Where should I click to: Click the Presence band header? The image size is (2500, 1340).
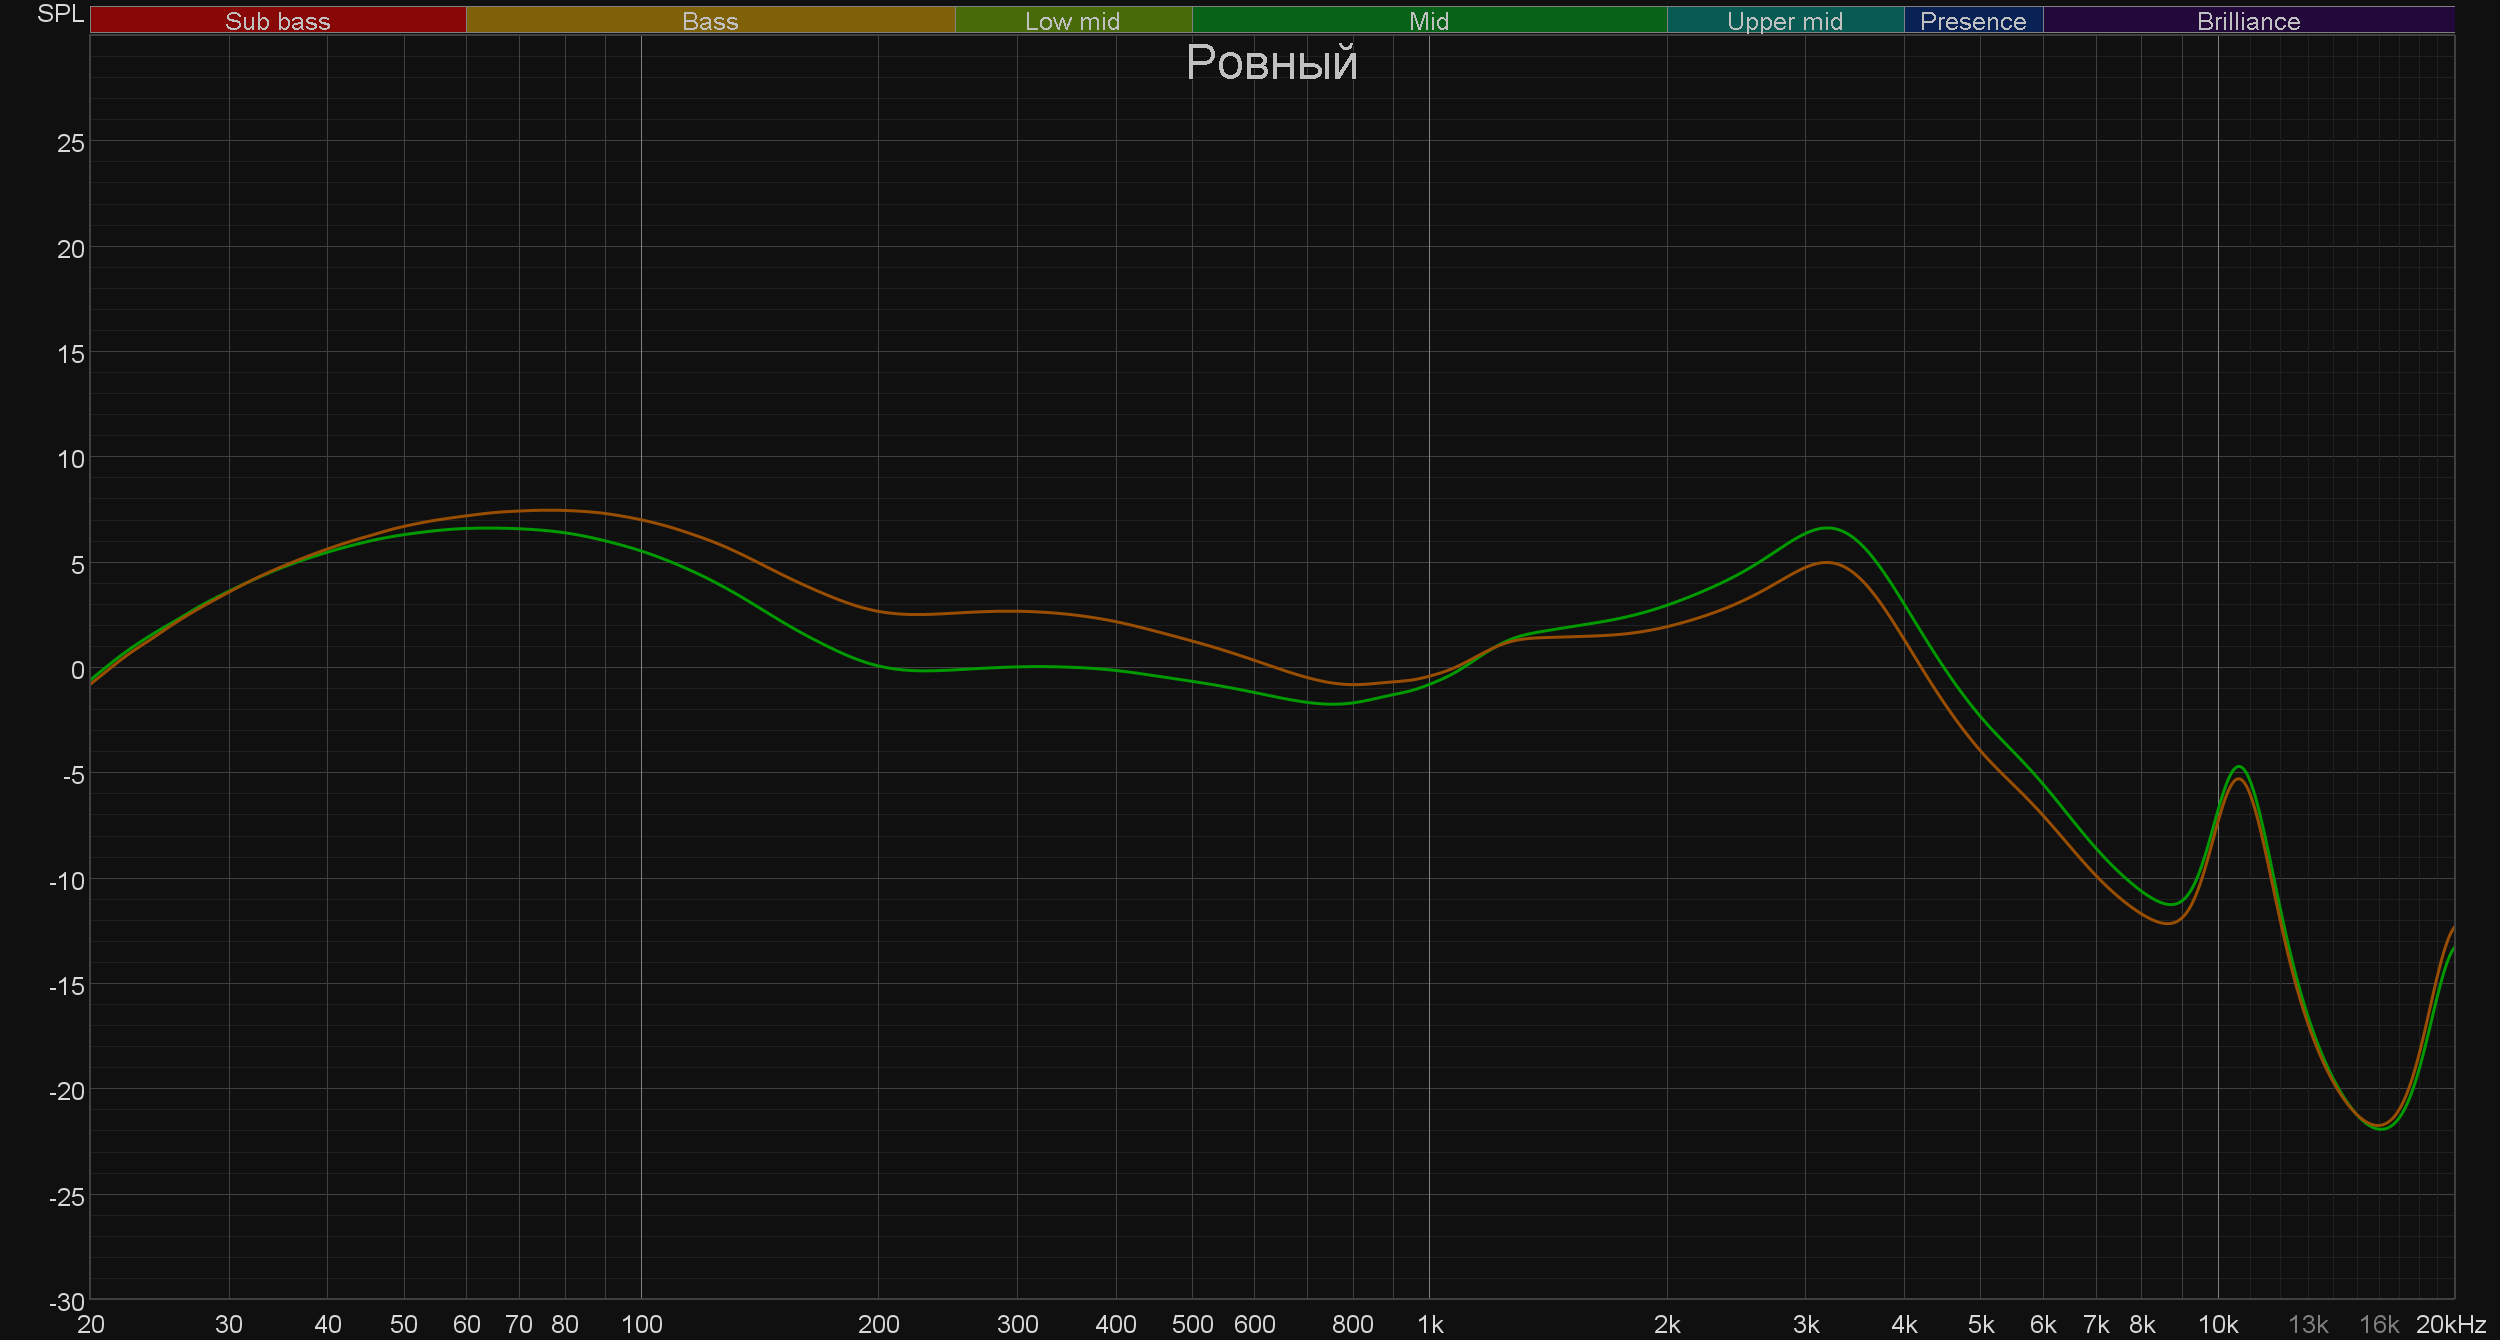pos(1972,21)
